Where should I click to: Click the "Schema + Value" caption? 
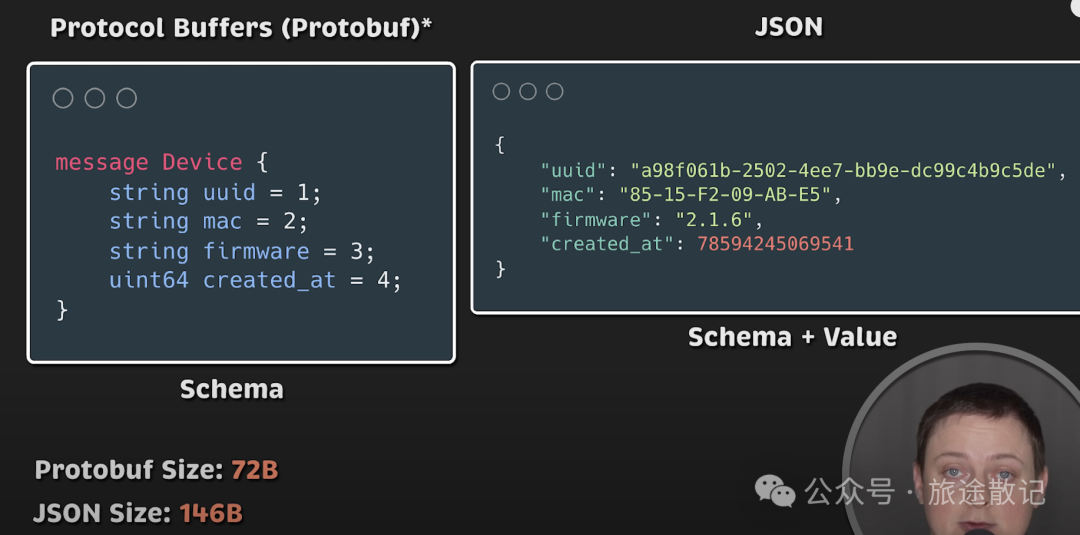pos(792,337)
